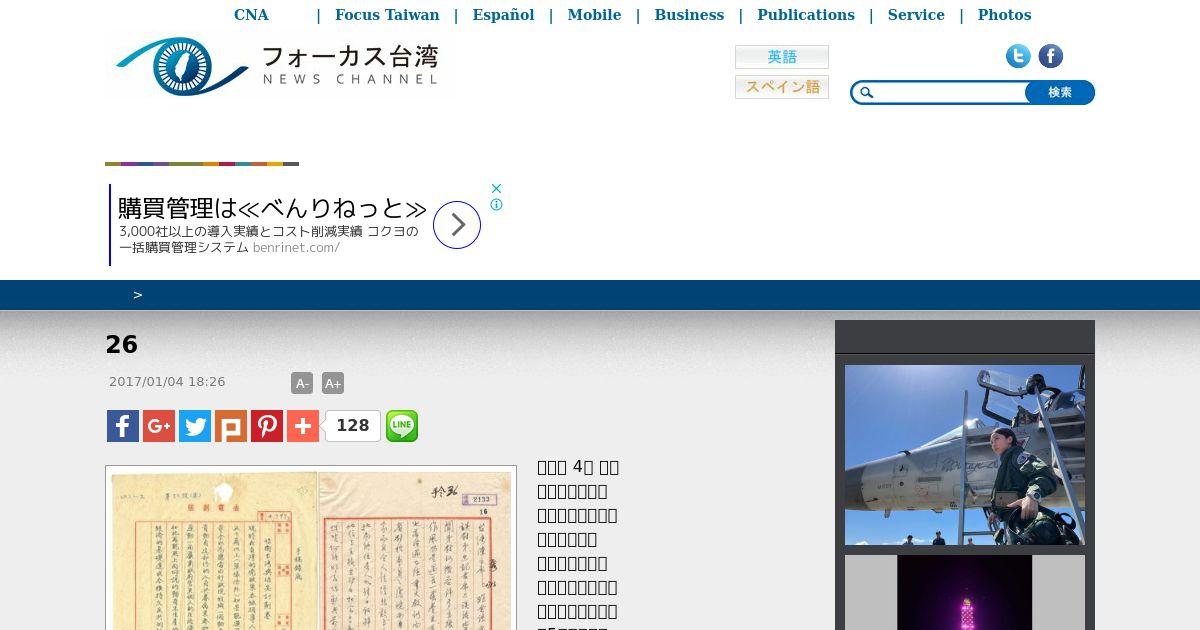This screenshot has height=630, width=1200.
Task: Increase font size with A+ button
Action: [333, 383]
